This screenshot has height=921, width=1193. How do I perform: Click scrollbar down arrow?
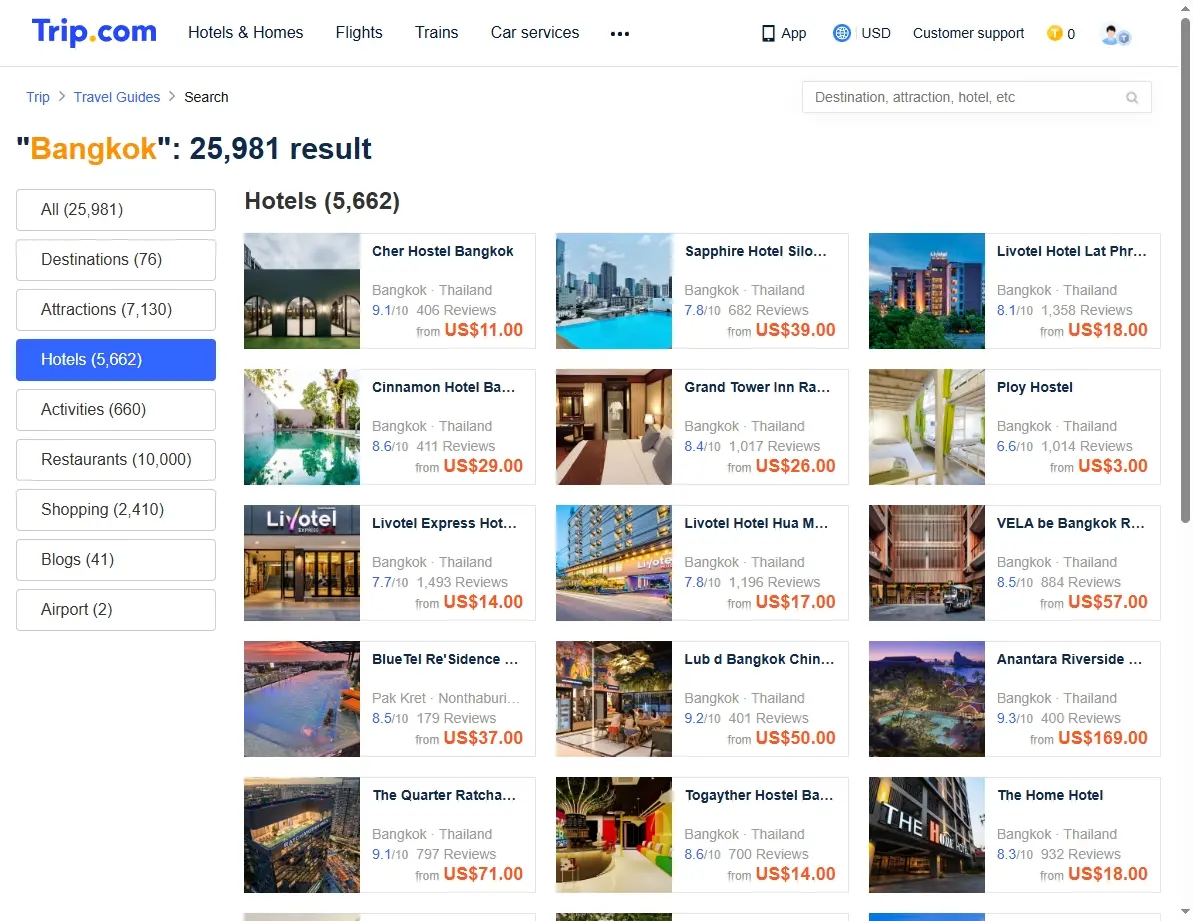(x=1185, y=911)
